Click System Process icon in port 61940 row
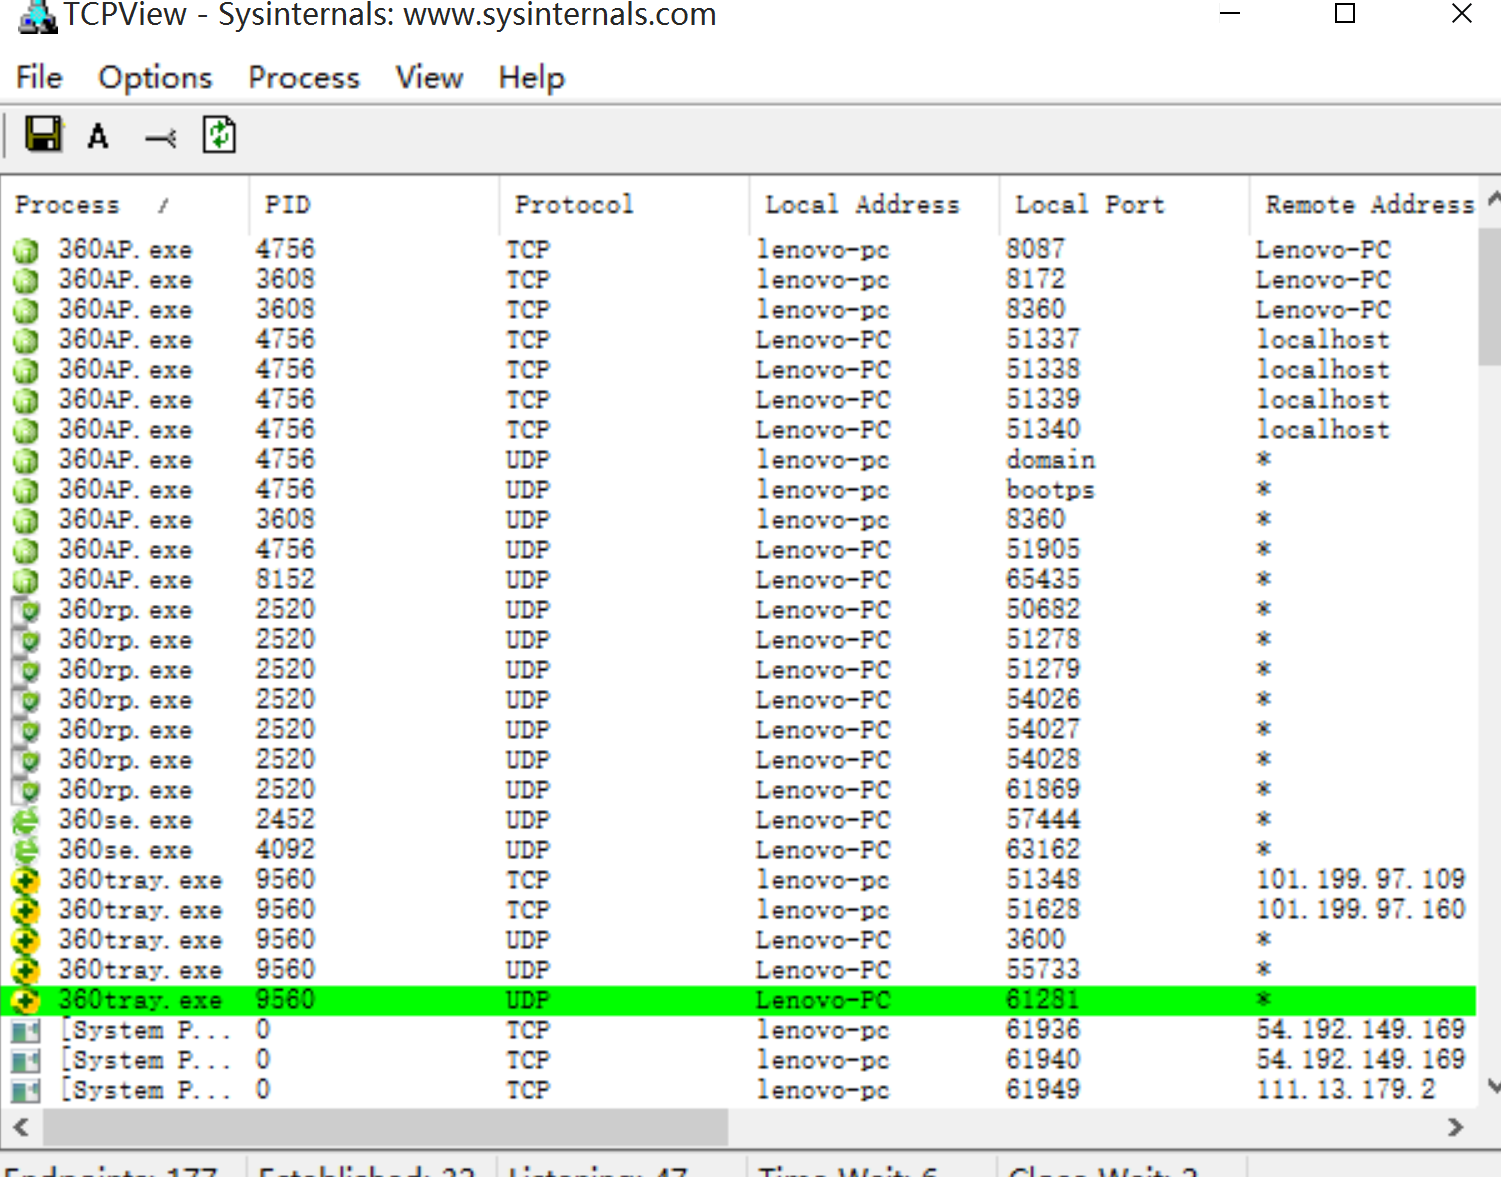The height and width of the screenshot is (1177, 1501). [x=26, y=1060]
